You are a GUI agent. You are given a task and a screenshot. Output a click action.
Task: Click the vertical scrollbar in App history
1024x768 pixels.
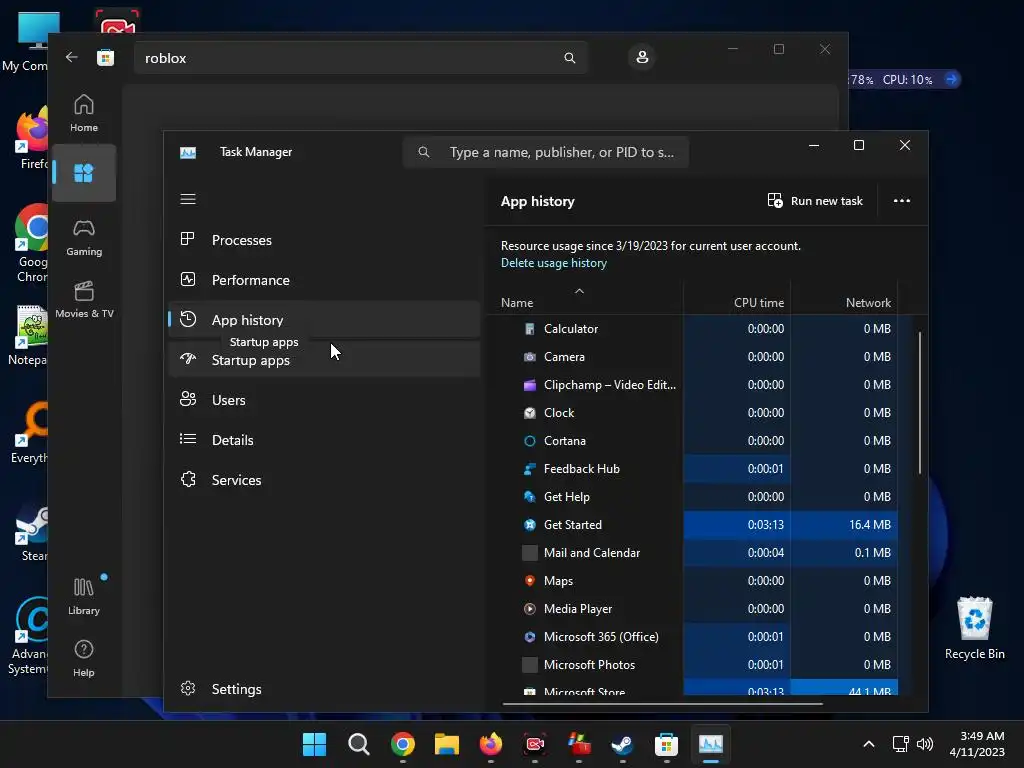[x=920, y=403]
